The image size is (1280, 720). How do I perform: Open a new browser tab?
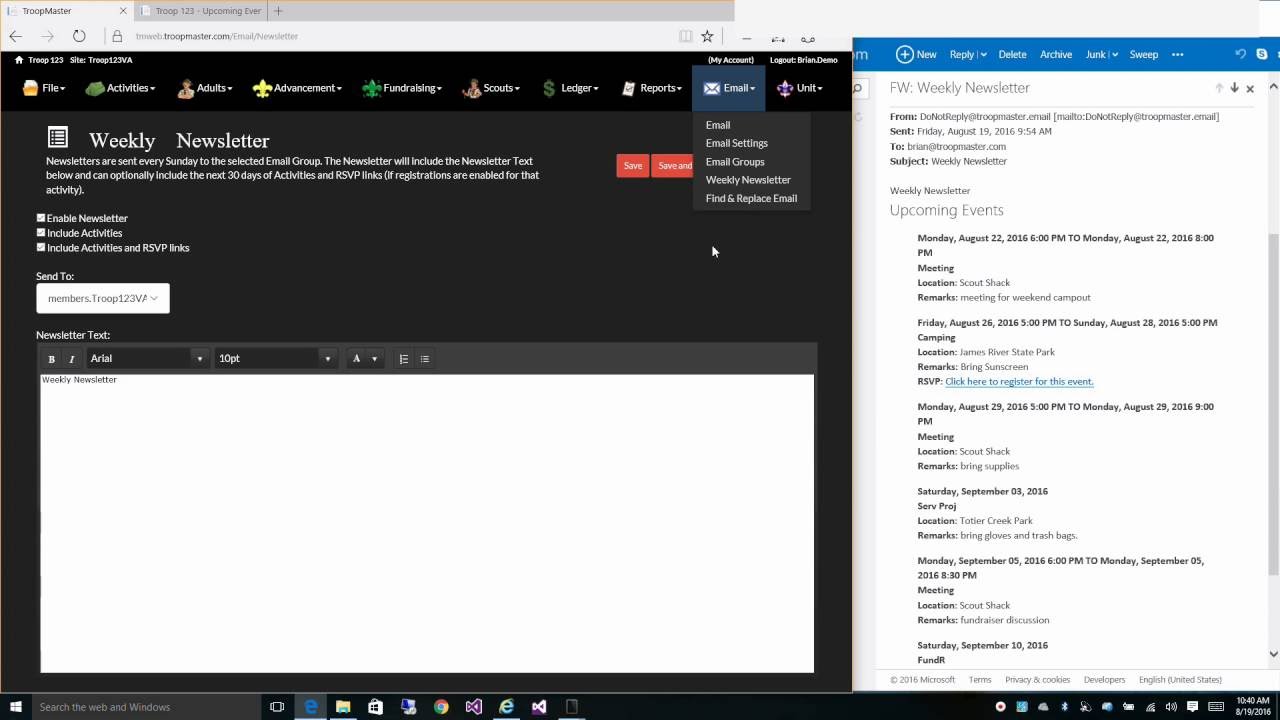278,11
